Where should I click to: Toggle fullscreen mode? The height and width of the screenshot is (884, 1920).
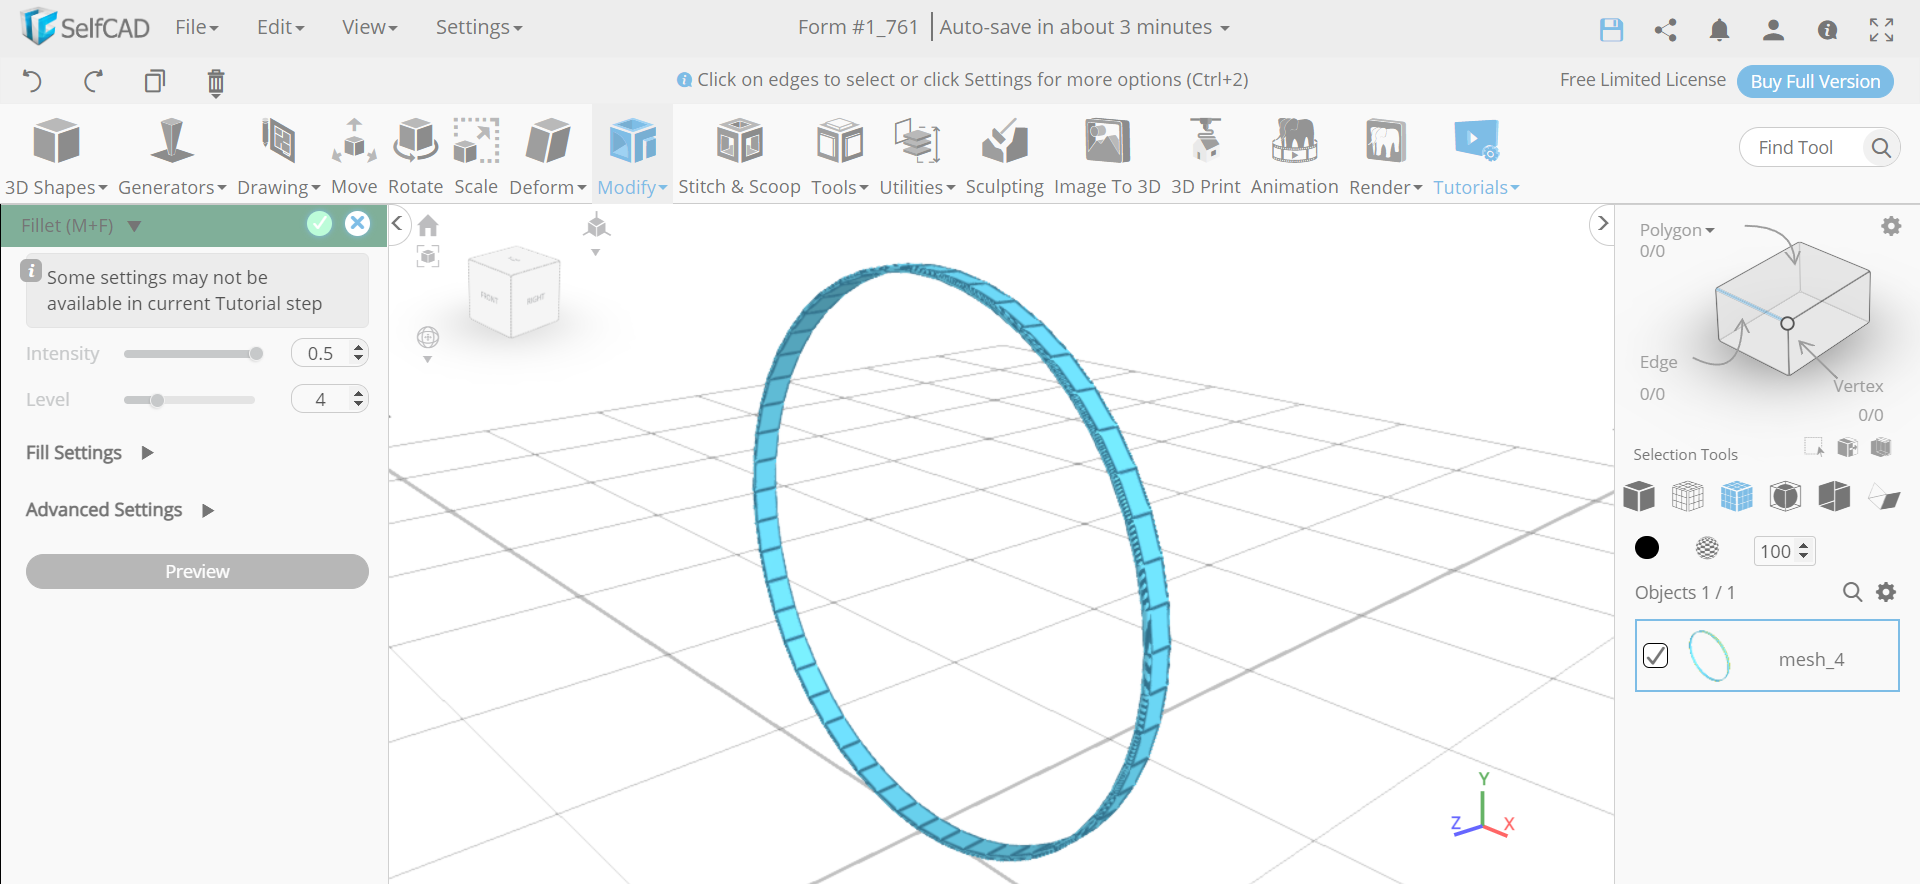[x=1881, y=30]
